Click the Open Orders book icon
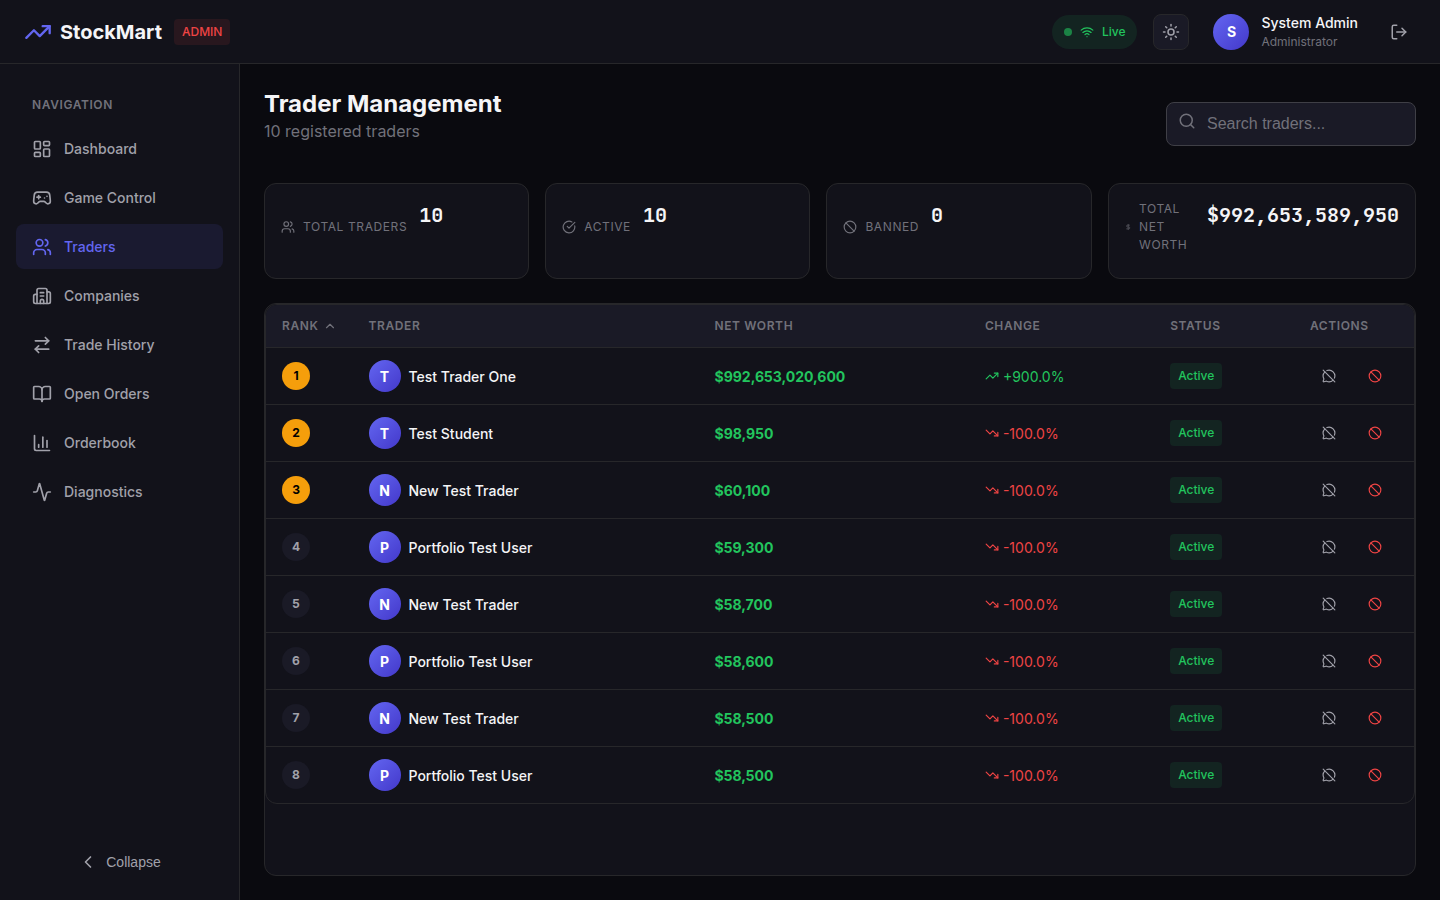 click(x=41, y=393)
